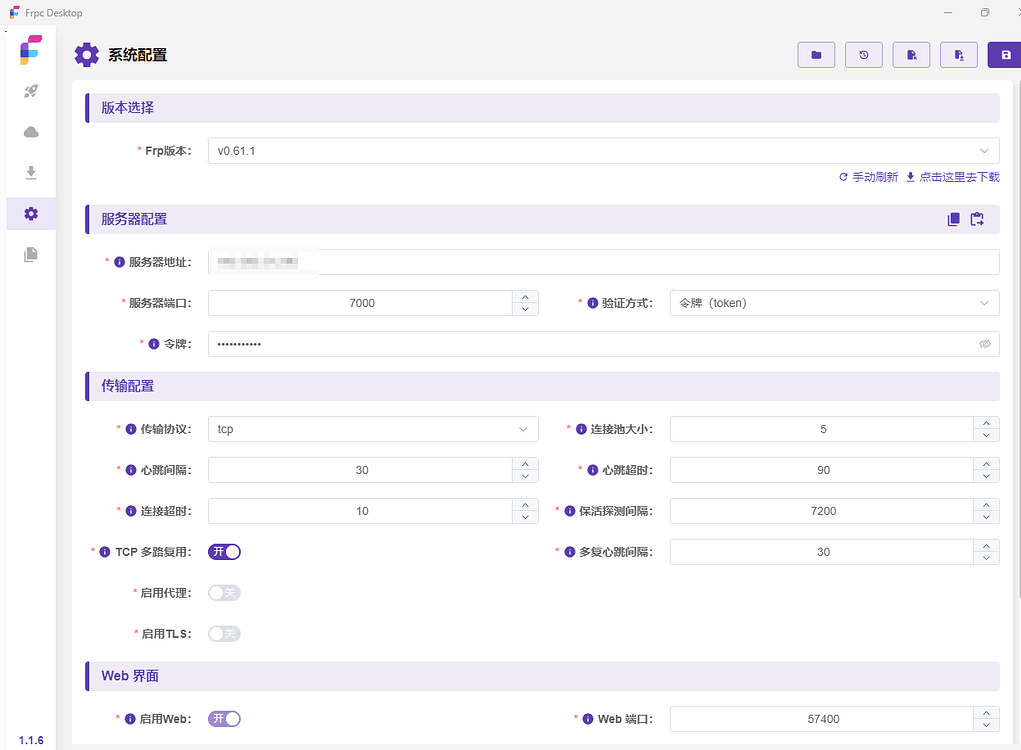This screenshot has height=750, width=1021.
Task: Click the 多复心跳间隔 field showing 30
Action: coord(822,552)
